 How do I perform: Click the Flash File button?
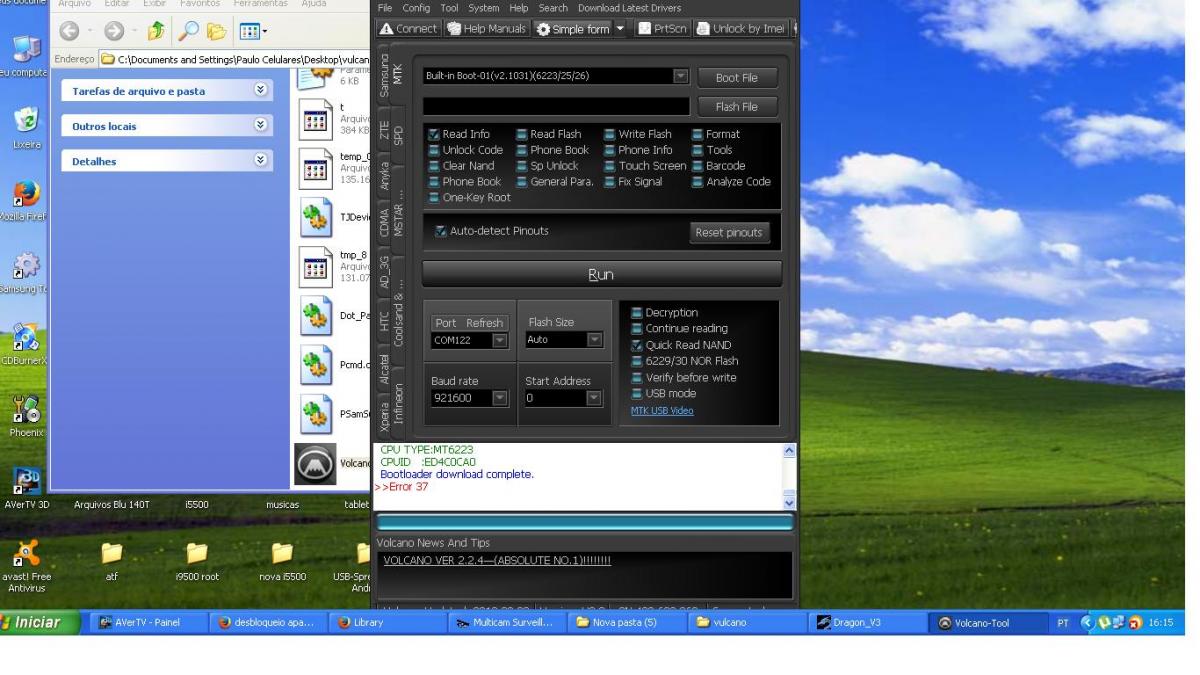(737, 107)
